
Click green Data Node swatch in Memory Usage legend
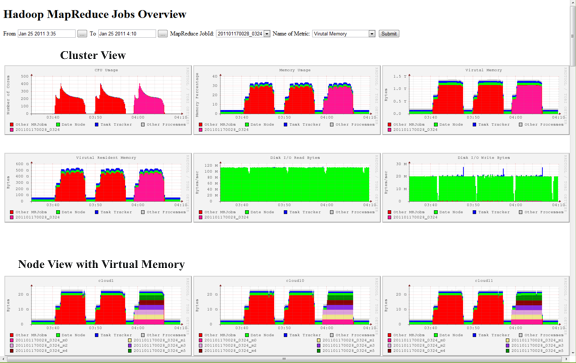247,125
